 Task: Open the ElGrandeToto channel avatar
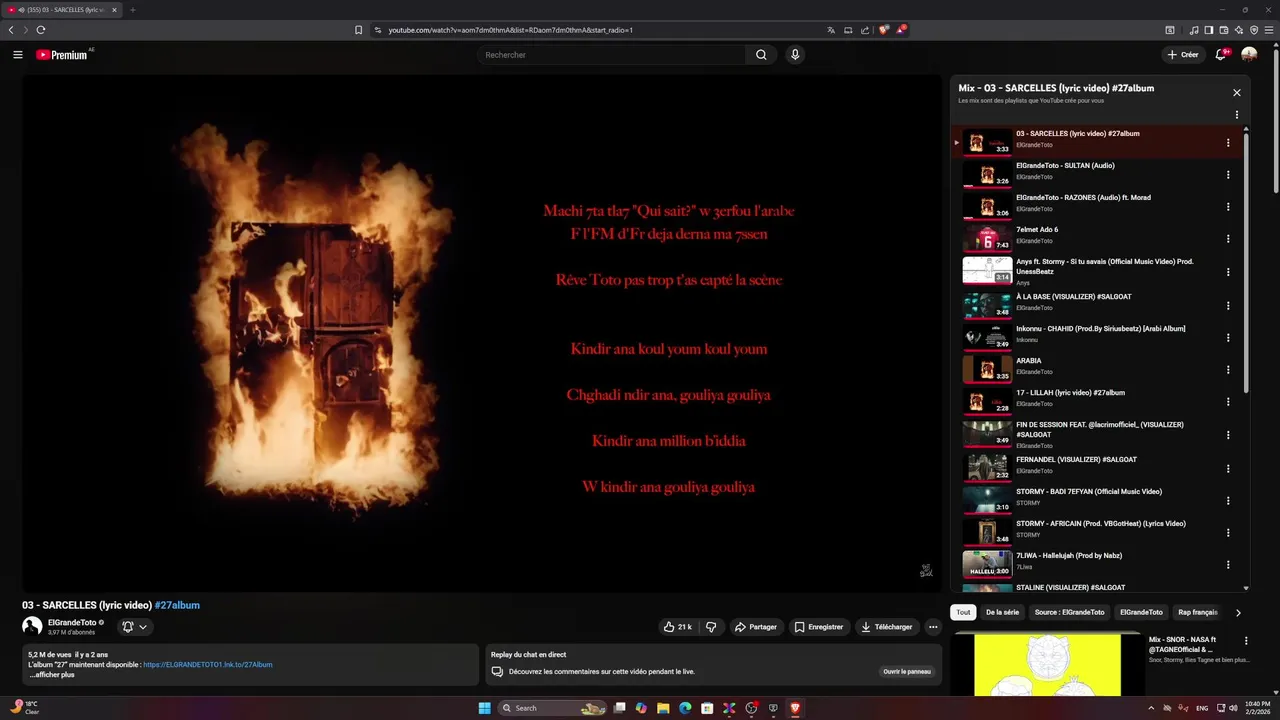[32, 627]
